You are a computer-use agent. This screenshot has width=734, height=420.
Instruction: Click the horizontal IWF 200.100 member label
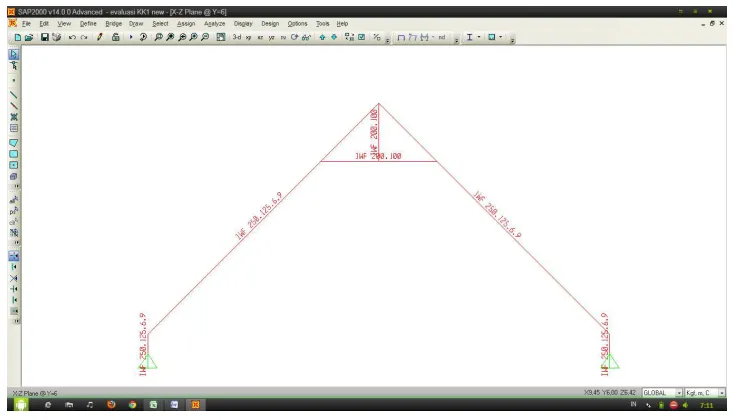(x=378, y=156)
